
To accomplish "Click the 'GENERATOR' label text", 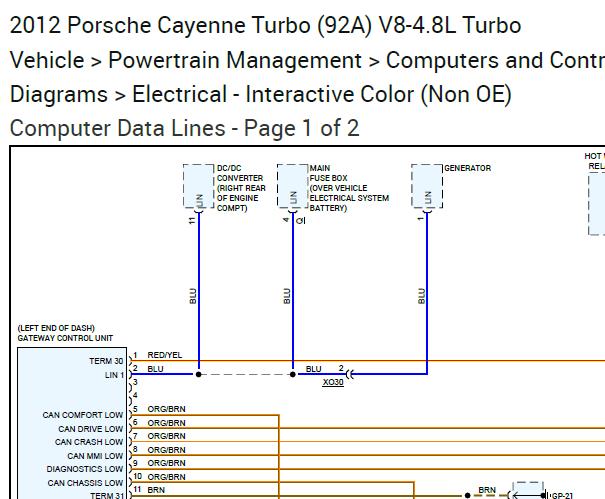I will pos(468,168).
